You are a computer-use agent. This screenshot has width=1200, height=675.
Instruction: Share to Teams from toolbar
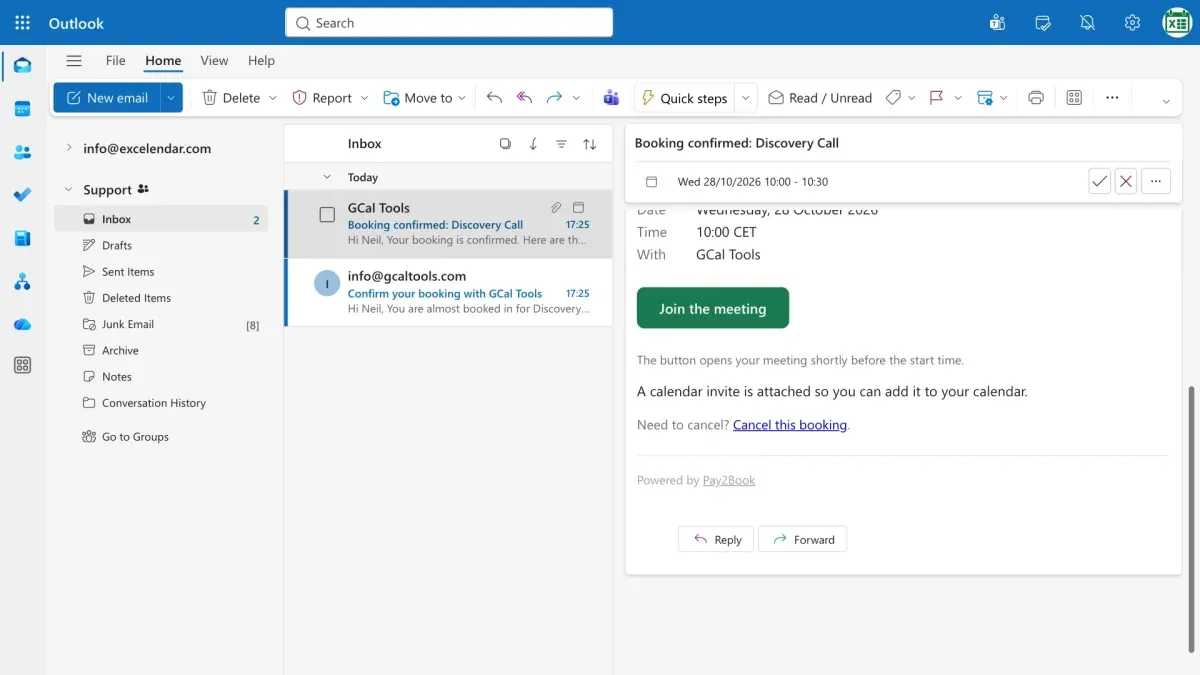point(611,98)
